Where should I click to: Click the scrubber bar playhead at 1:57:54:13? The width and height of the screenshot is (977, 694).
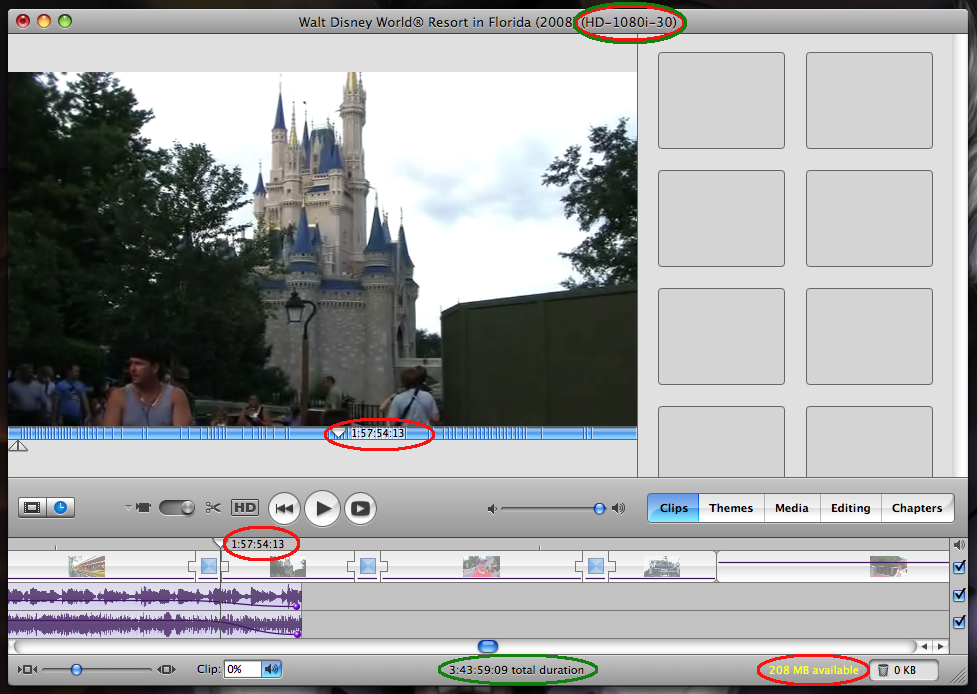[x=337, y=432]
